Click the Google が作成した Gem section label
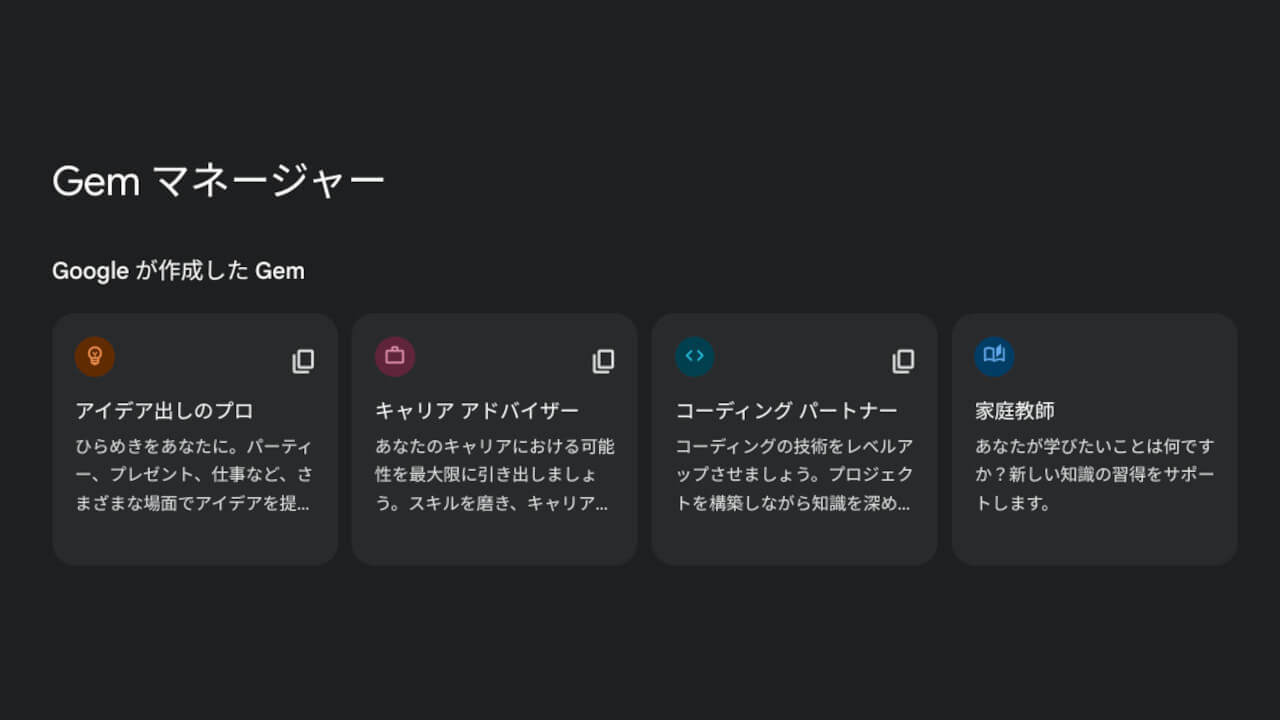This screenshot has height=720, width=1280. [178, 270]
